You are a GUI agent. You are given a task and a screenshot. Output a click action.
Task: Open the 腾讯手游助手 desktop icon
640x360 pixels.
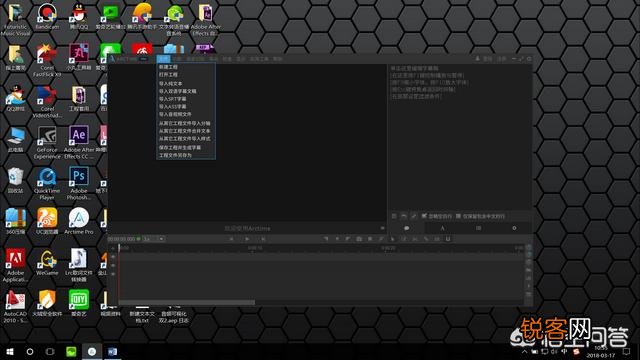pyautogui.click(x=142, y=16)
